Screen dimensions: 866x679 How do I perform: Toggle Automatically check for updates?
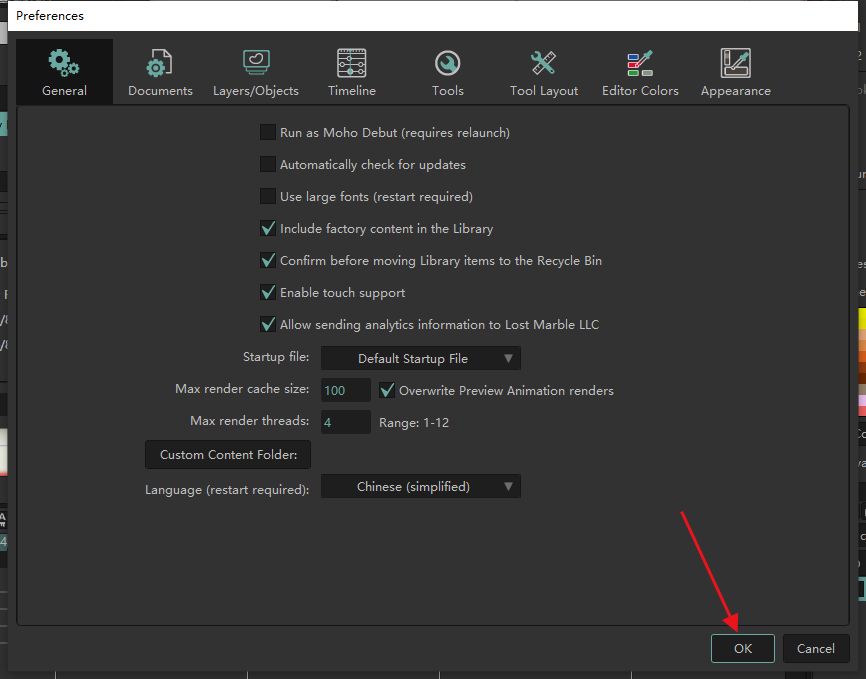tap(268, 164)
